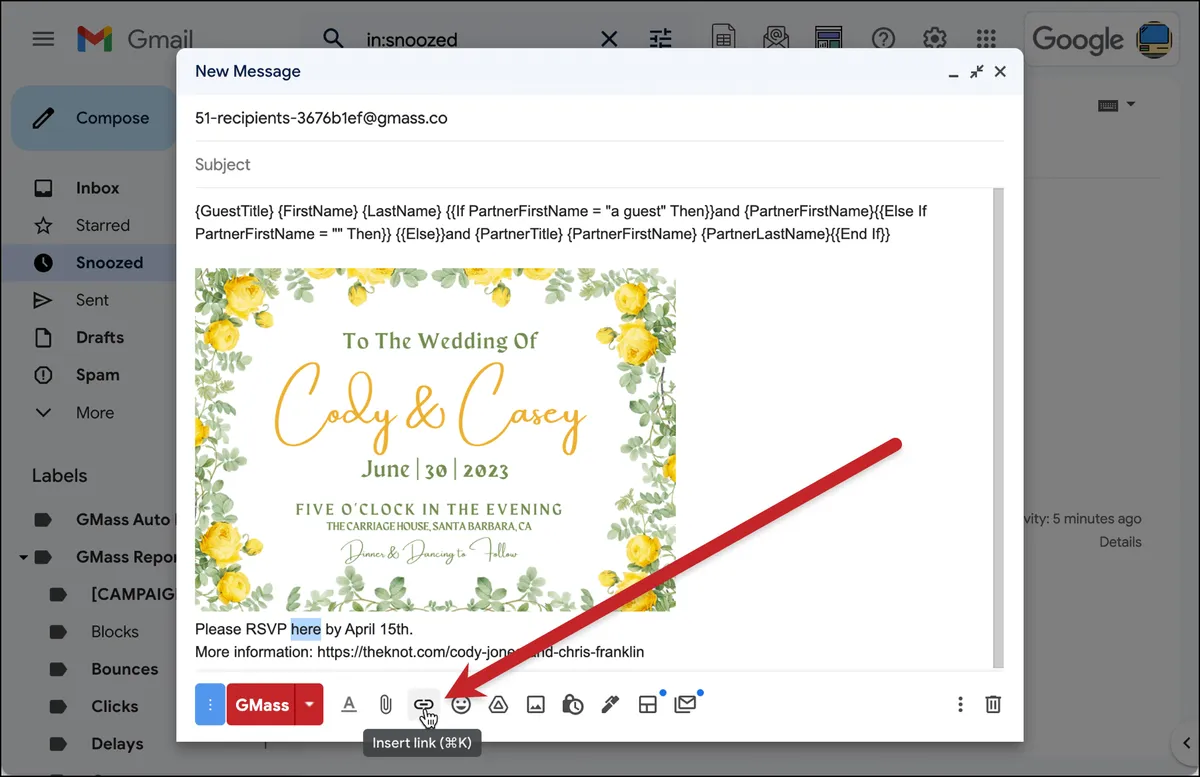This screenshot has width=1200, height=777.
Task: Click compose body scrollbar
Action: click(998, 428)
